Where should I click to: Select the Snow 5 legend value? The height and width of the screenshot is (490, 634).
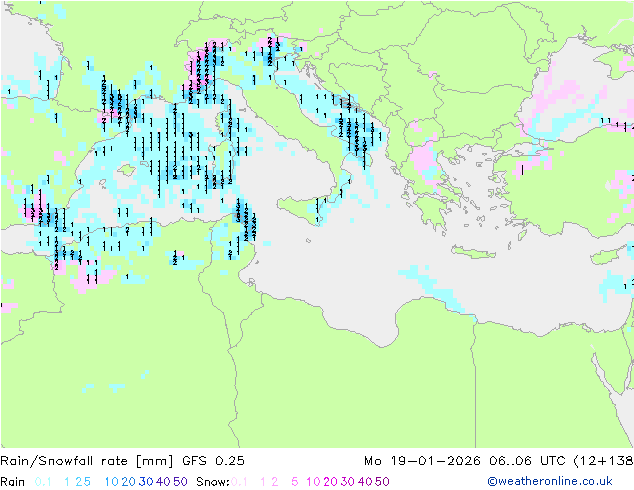pyautogui.click(x=295, y=482)
